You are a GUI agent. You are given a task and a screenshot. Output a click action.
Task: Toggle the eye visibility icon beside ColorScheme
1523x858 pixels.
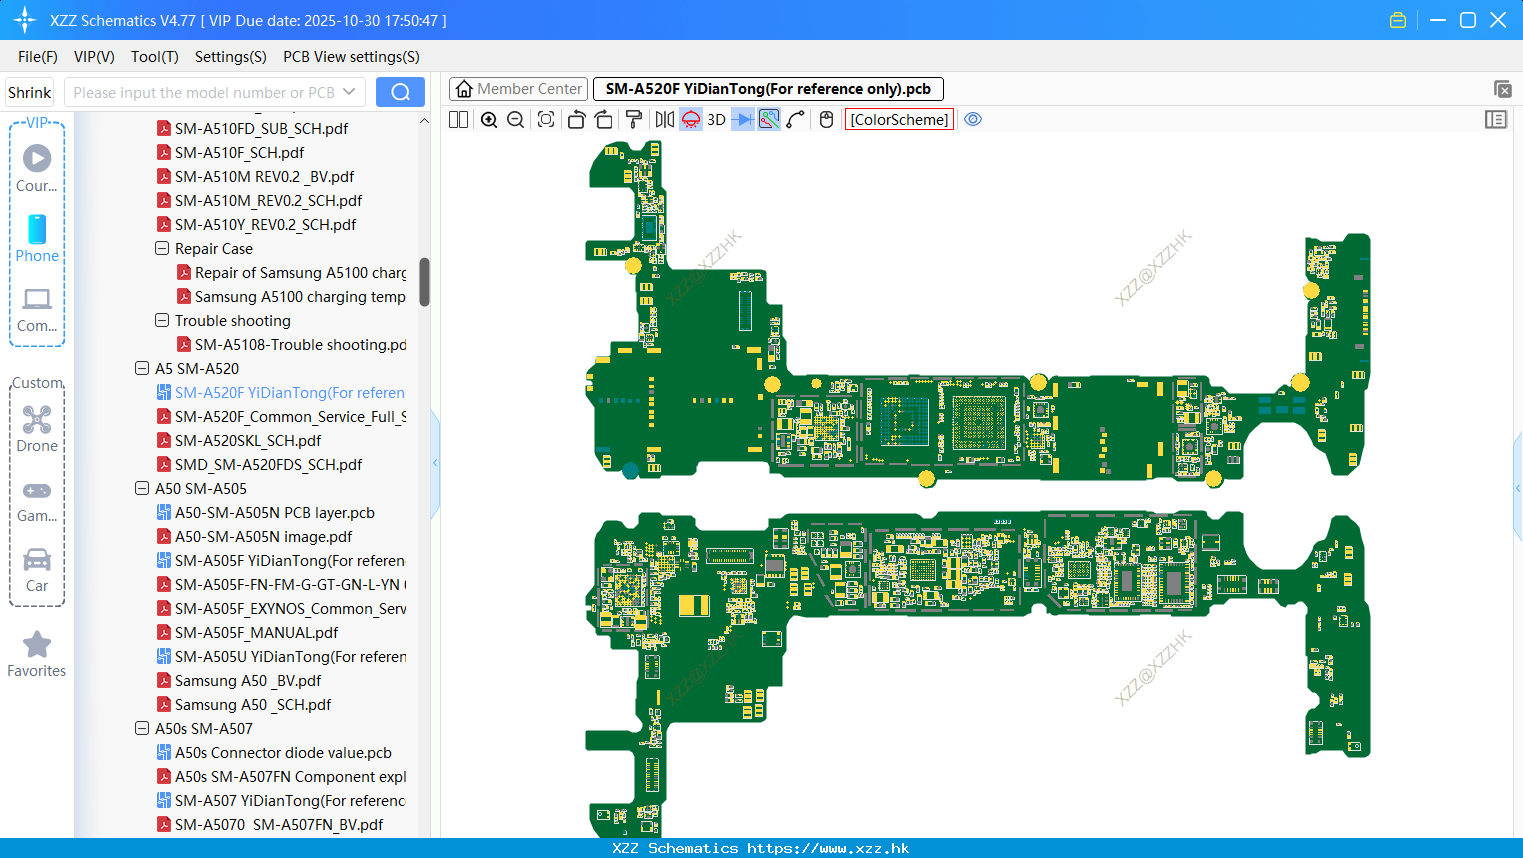point(973,119)
